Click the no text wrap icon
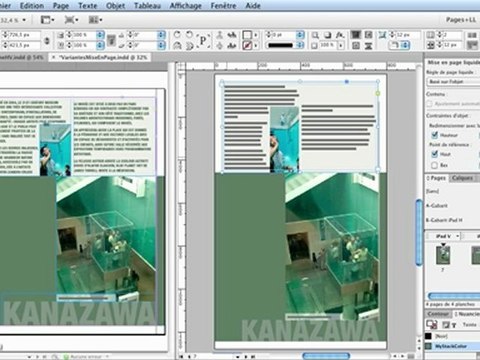 [356, 35]
